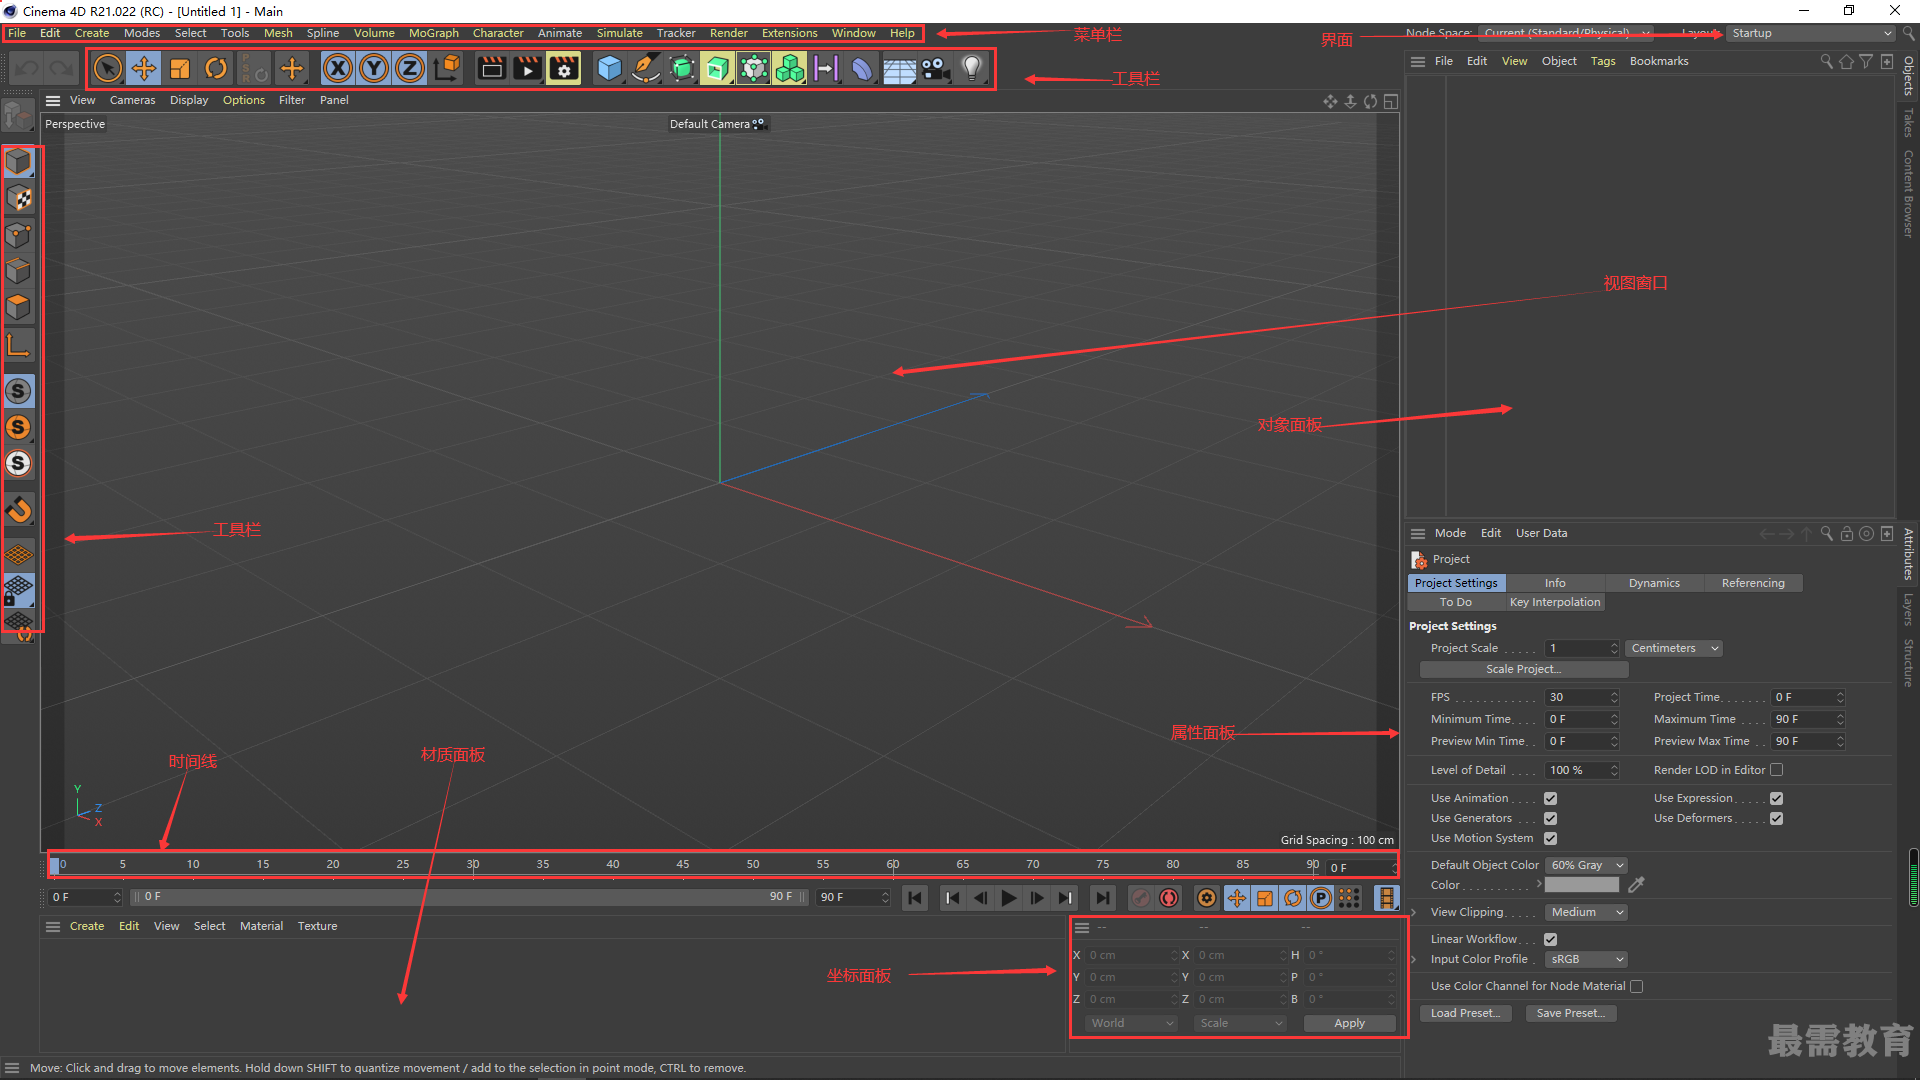Screen dimensions: 1920x1080
Task: Toggle the Use Motion System checkbox
Action: (1550, 838)
